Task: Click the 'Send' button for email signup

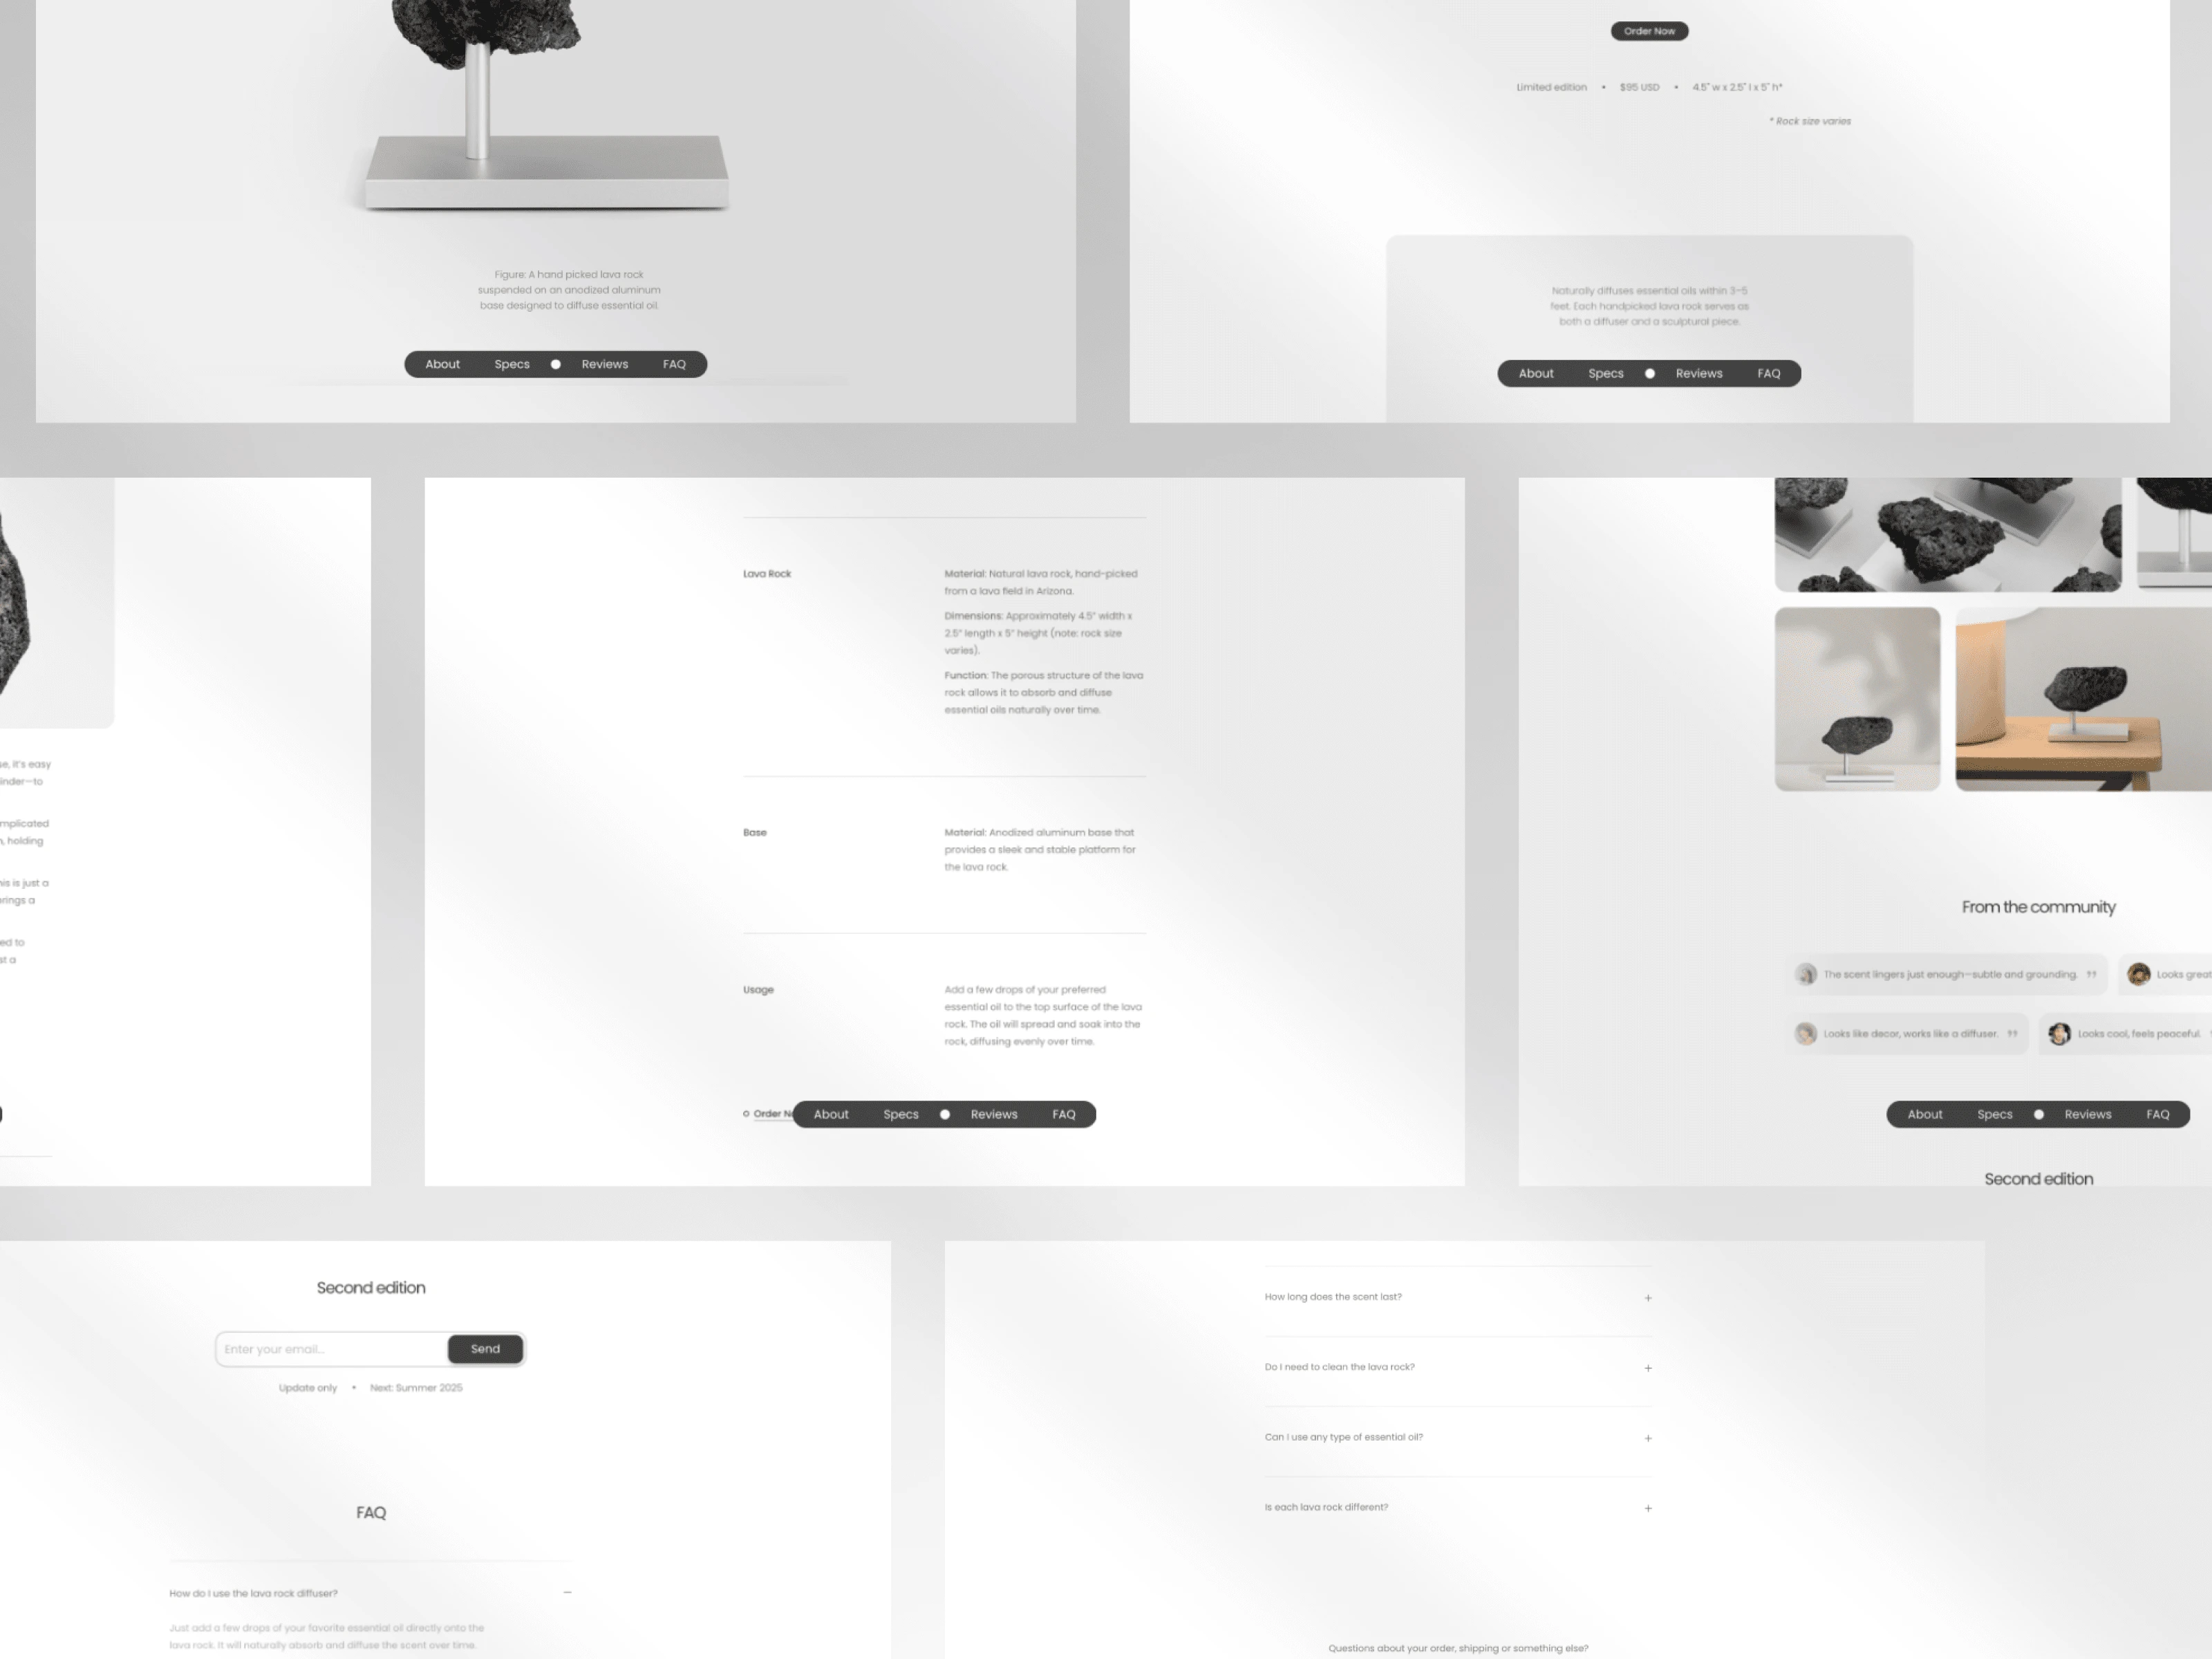Action: click(484, 1347)
